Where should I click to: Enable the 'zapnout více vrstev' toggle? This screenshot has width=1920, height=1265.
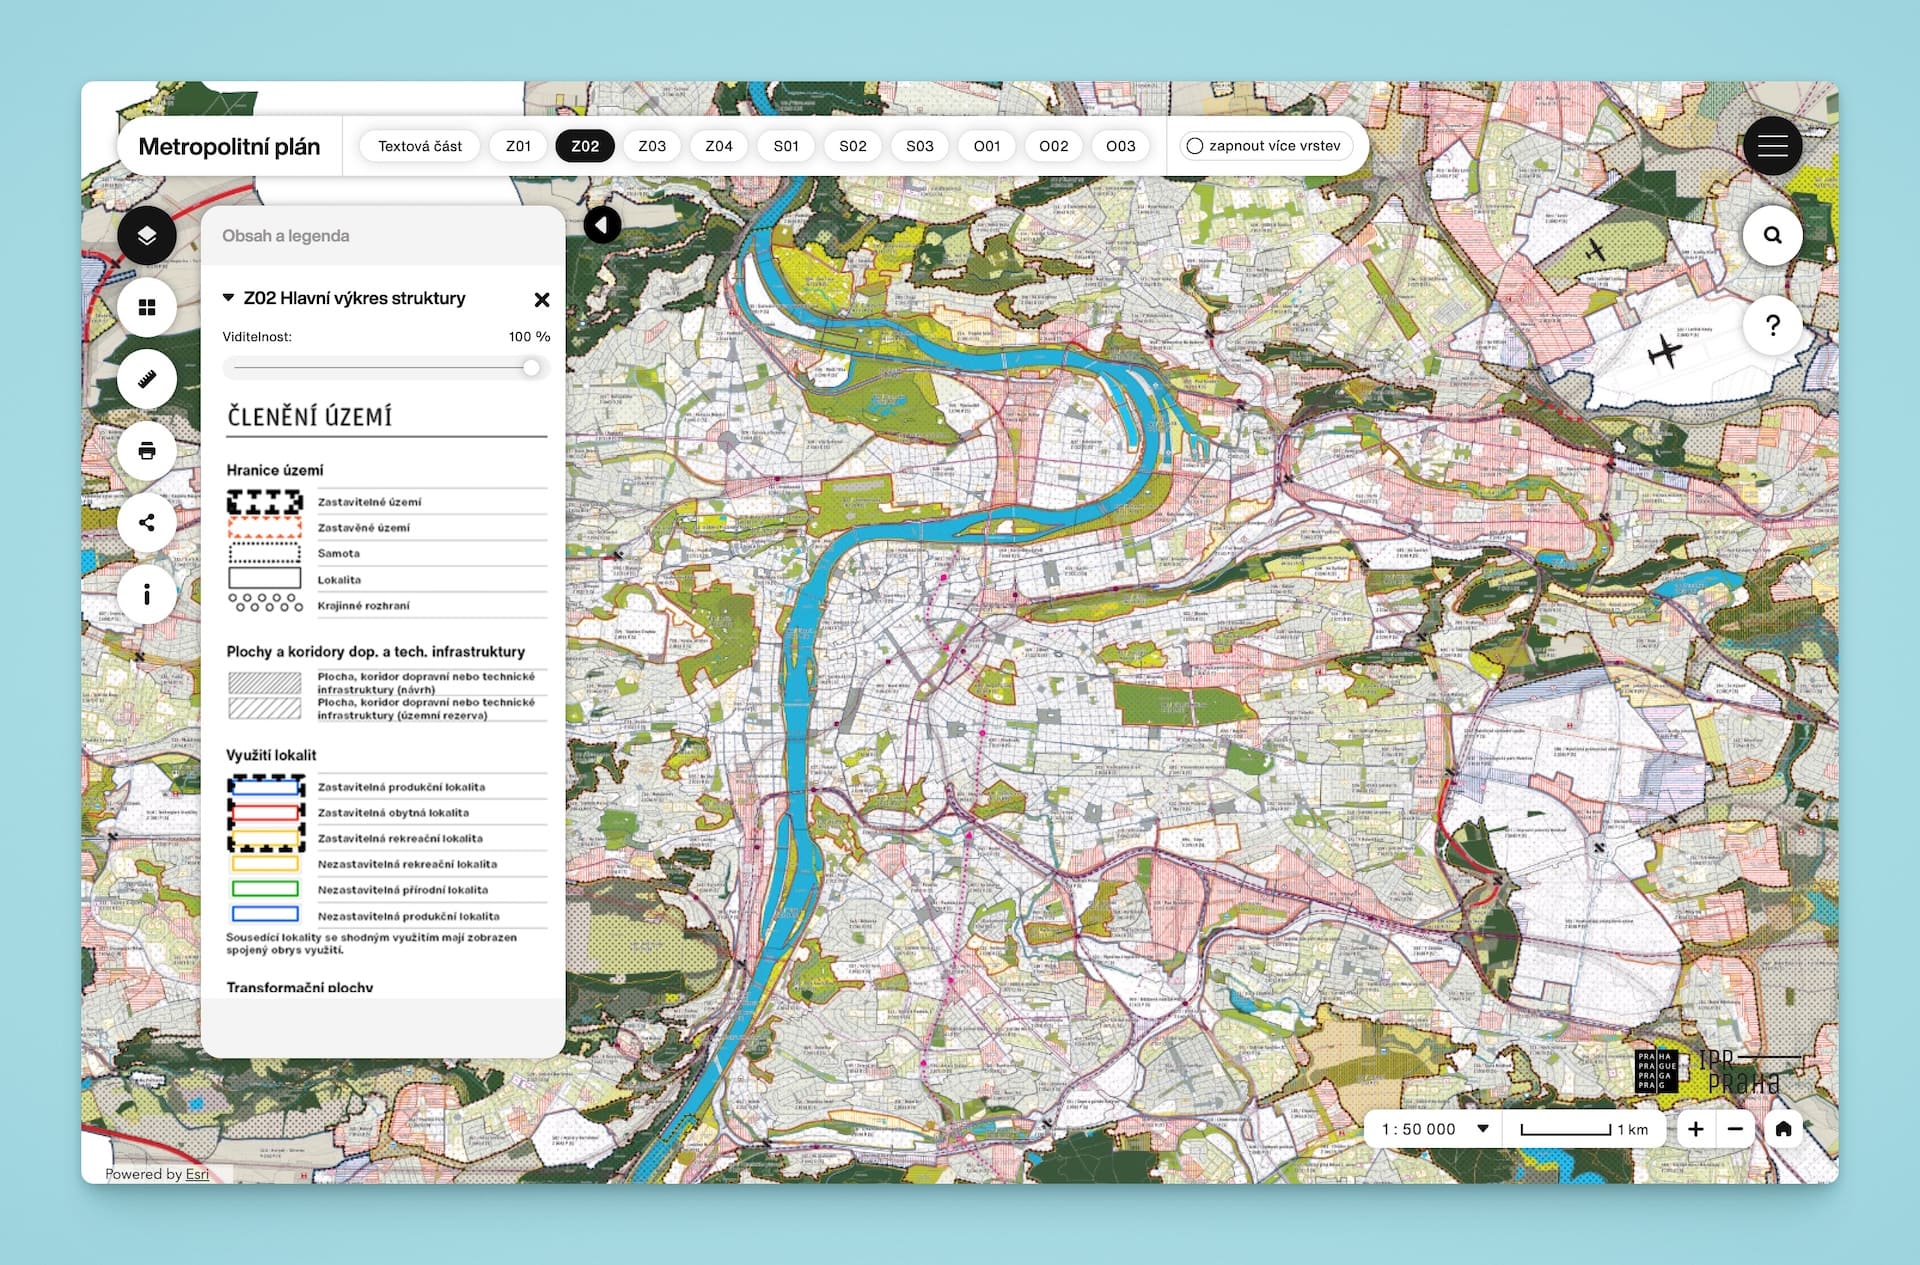pyautogui.click(x=1195, y=146)
